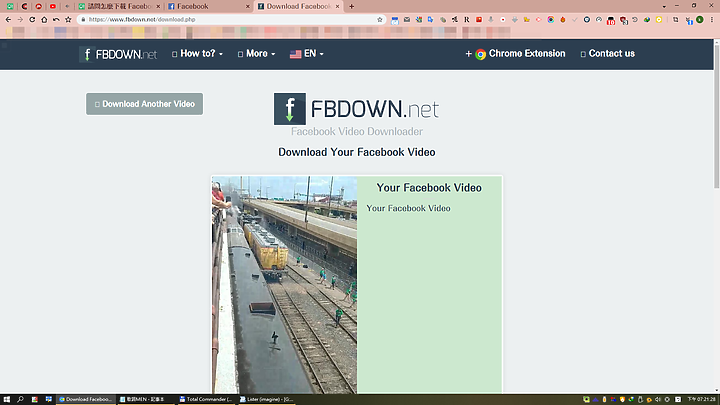The width and height of the screenshot is (720, 405).
Task: Close the Download Facebook tab
Action: pos(338,6)
